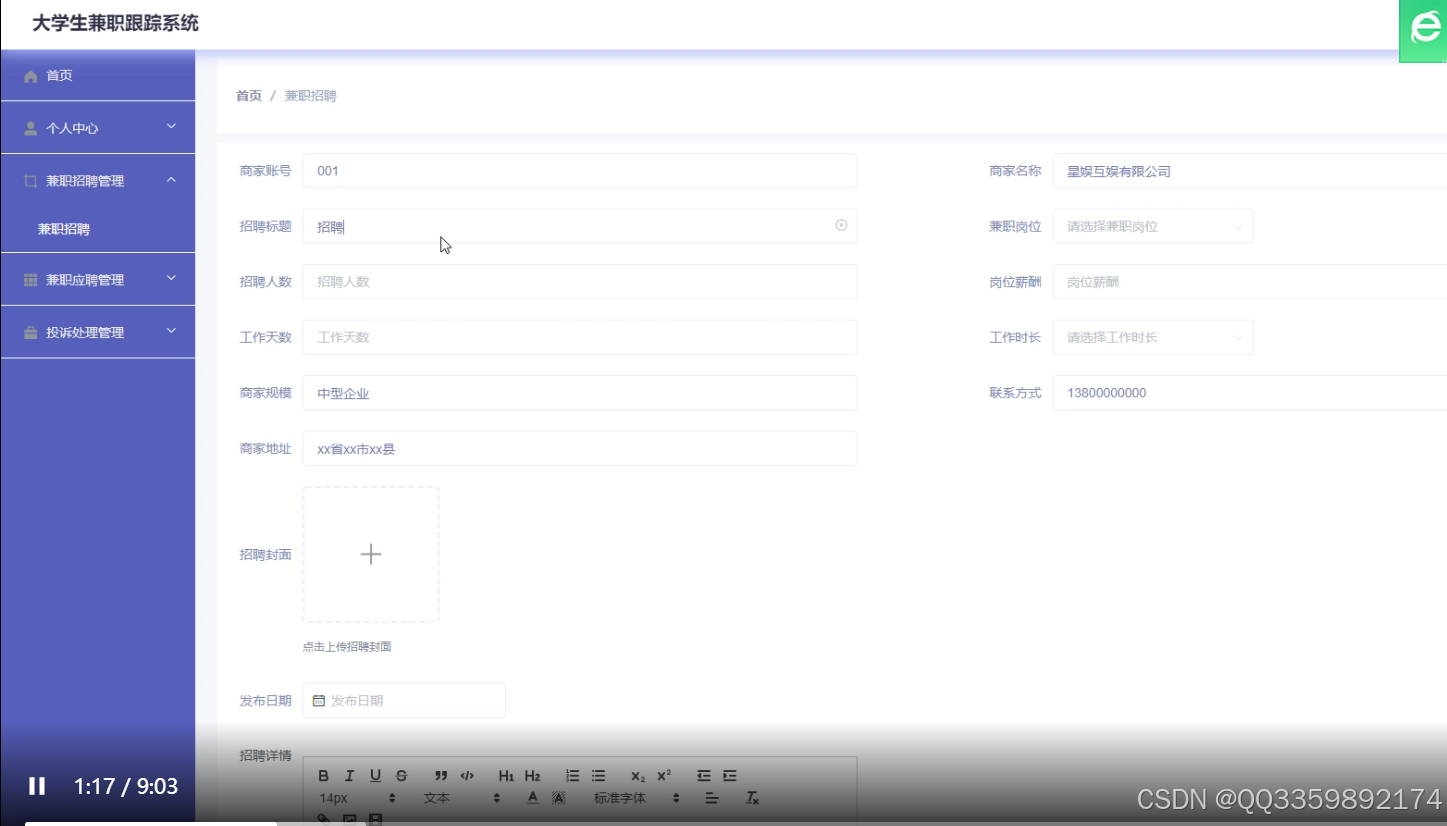Apply subscript formatting
1447x826 pixels.
(638, 776)
